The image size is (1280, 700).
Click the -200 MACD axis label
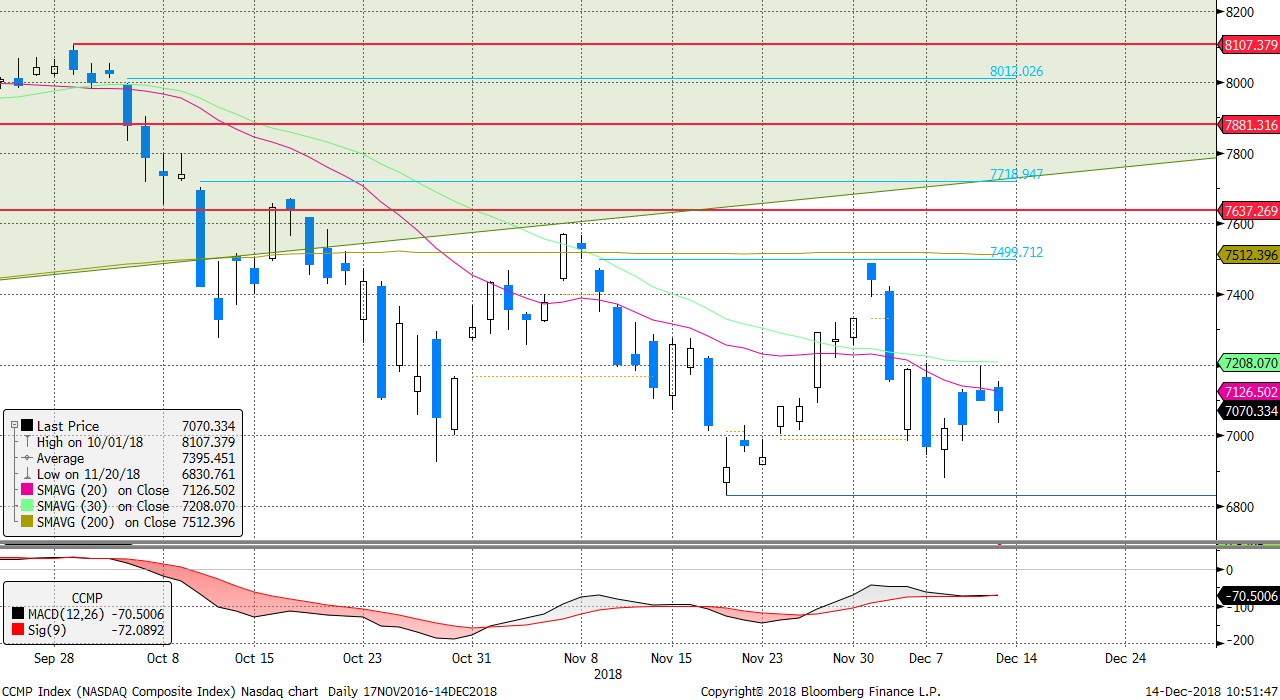(x=1240, y=640)
